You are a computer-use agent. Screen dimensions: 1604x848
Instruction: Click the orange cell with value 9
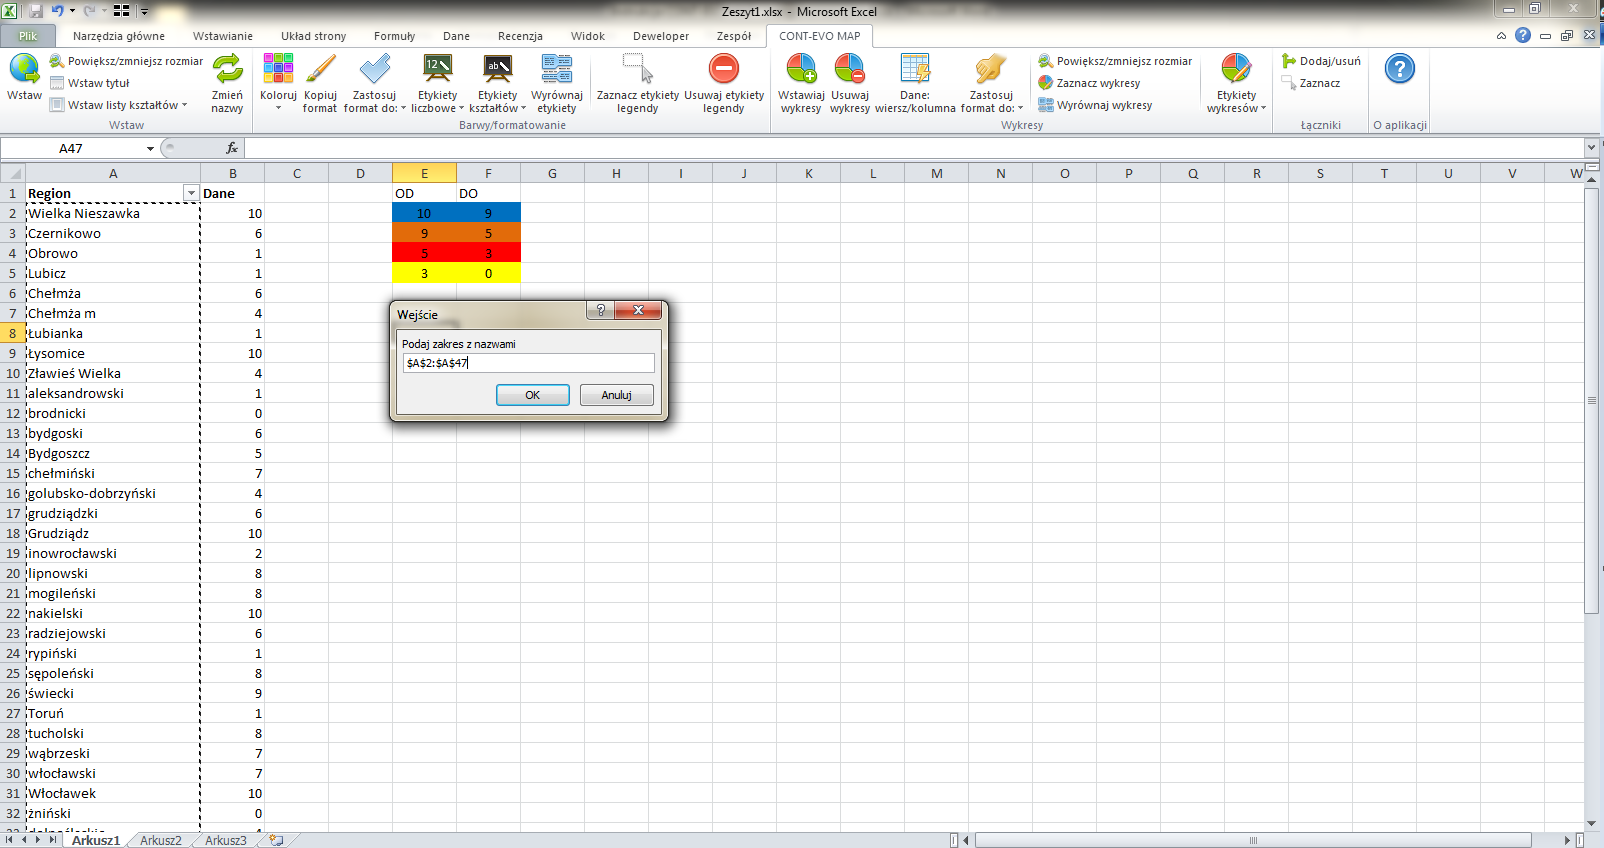(x=424, y=233)
